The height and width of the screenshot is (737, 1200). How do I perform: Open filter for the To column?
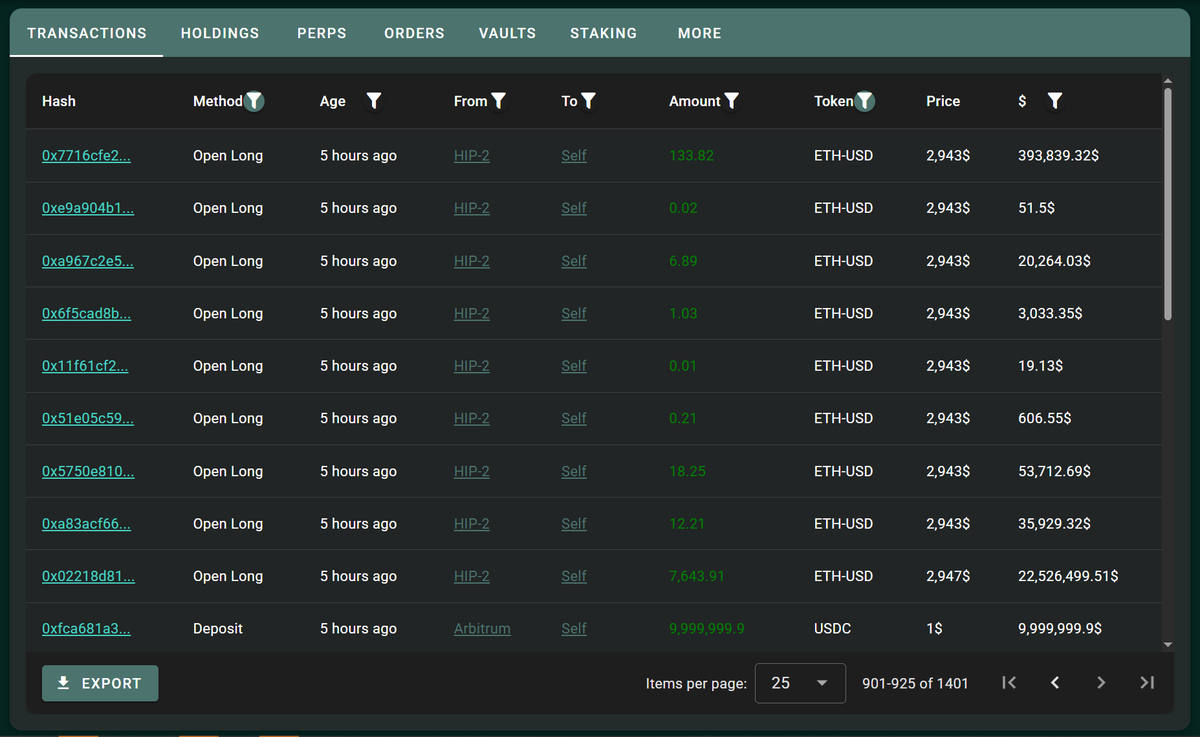point(589,100)
